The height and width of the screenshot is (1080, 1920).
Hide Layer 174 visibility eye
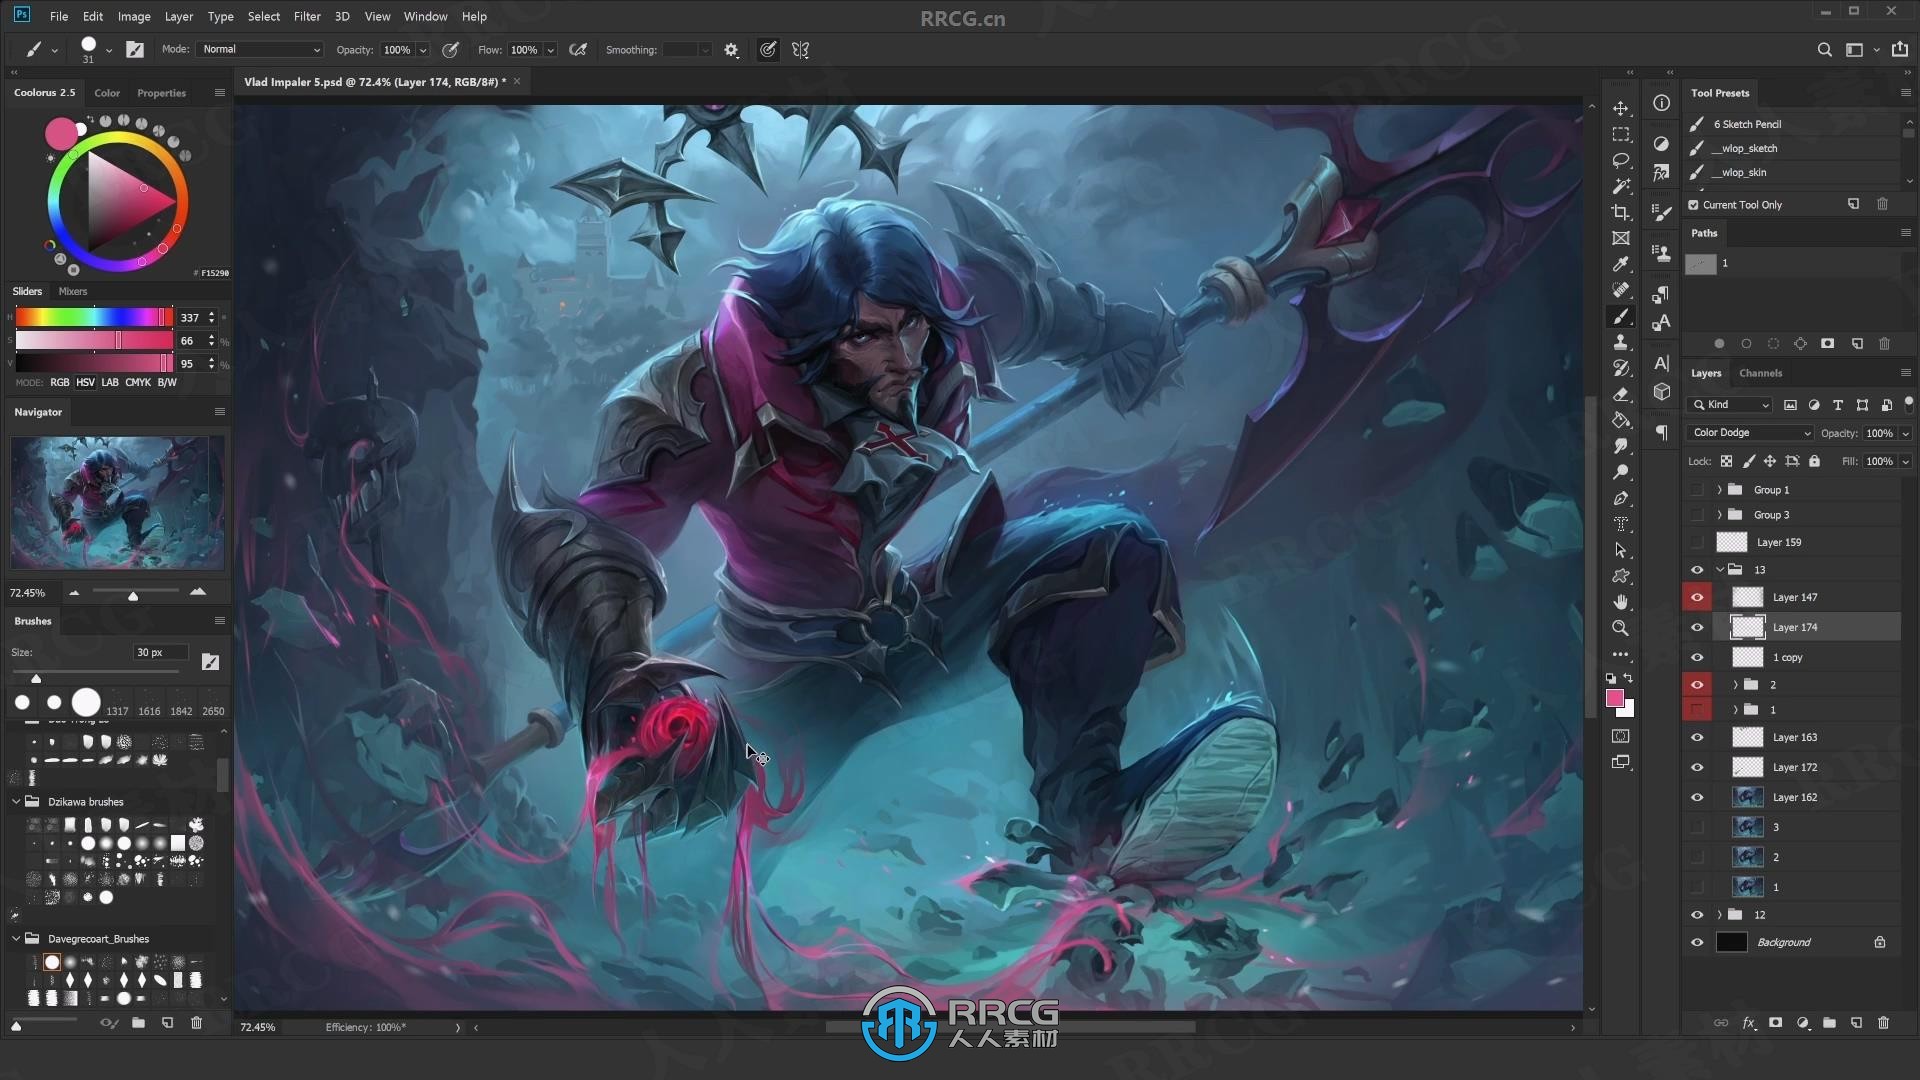[x=1697, y=627]
